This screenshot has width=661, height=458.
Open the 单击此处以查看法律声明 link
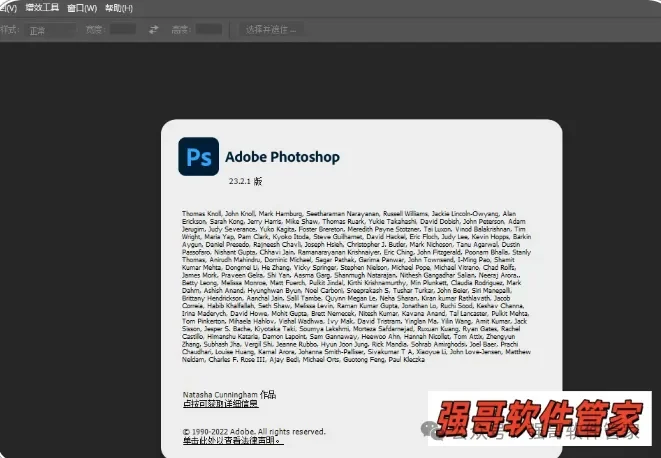point(233,440)
